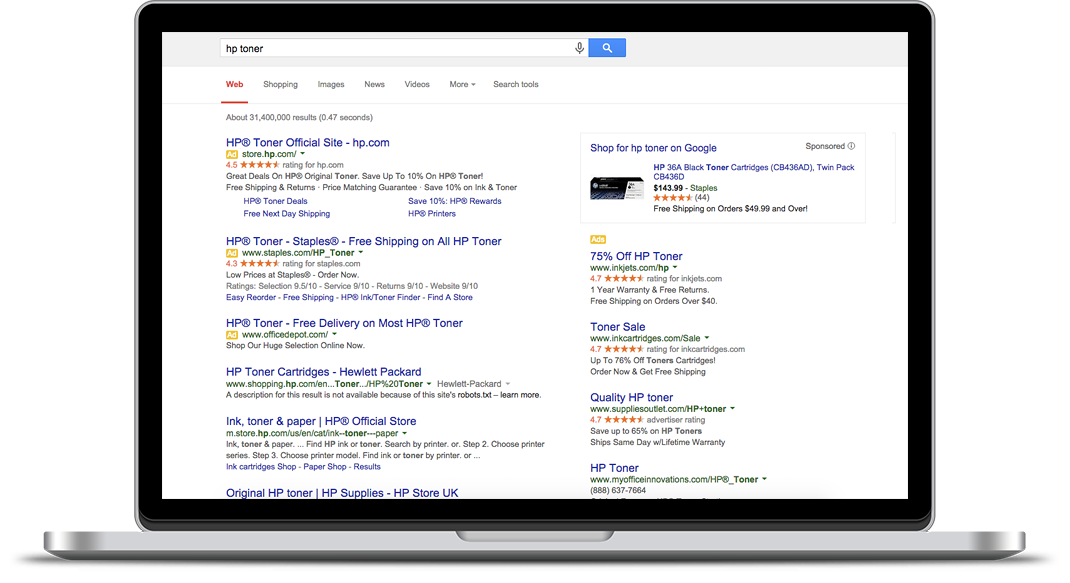The image size is (1070, 583).
Task: Open dropdown arrow beside www.inkjets.com/hp
Action: click(x=675, y=268)
